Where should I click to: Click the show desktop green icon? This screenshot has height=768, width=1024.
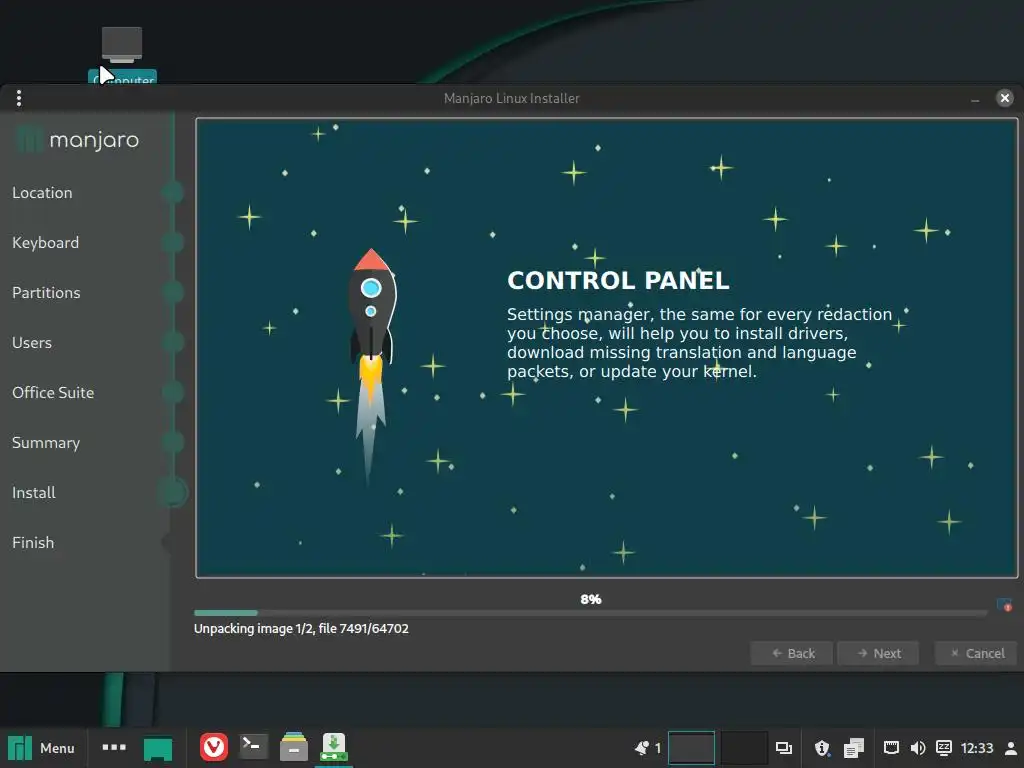tap(158, 749)
